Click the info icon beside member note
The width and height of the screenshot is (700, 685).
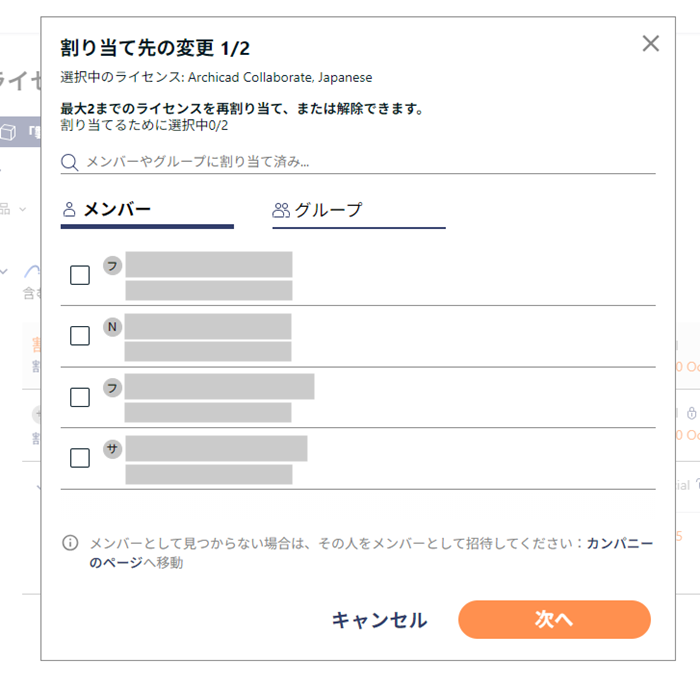(x=70, y=543)
